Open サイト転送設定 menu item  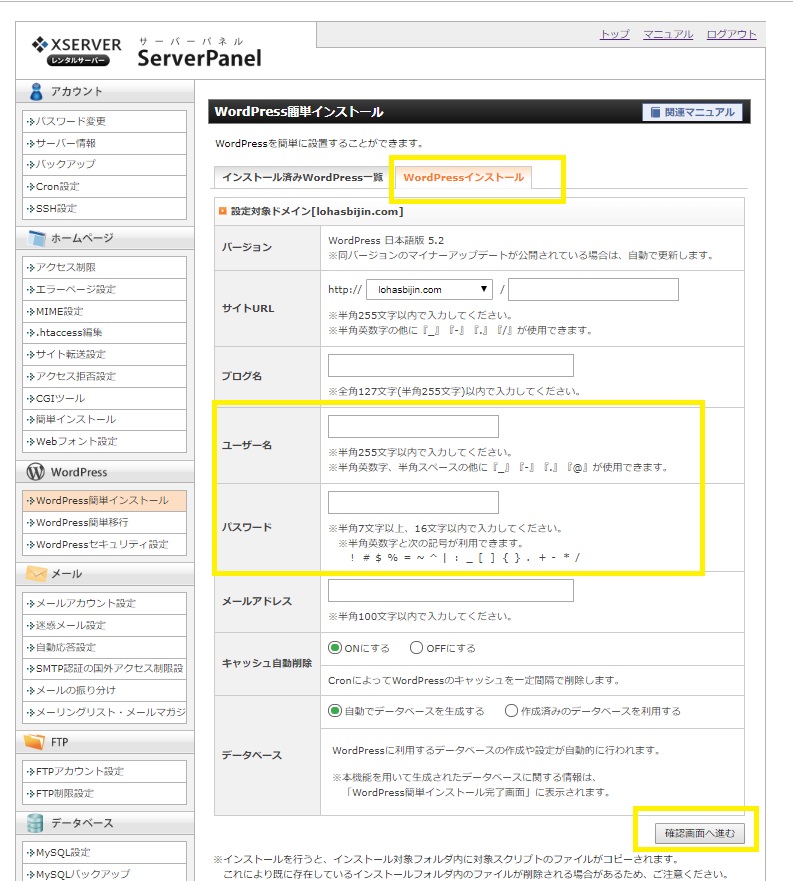[105, 355]
